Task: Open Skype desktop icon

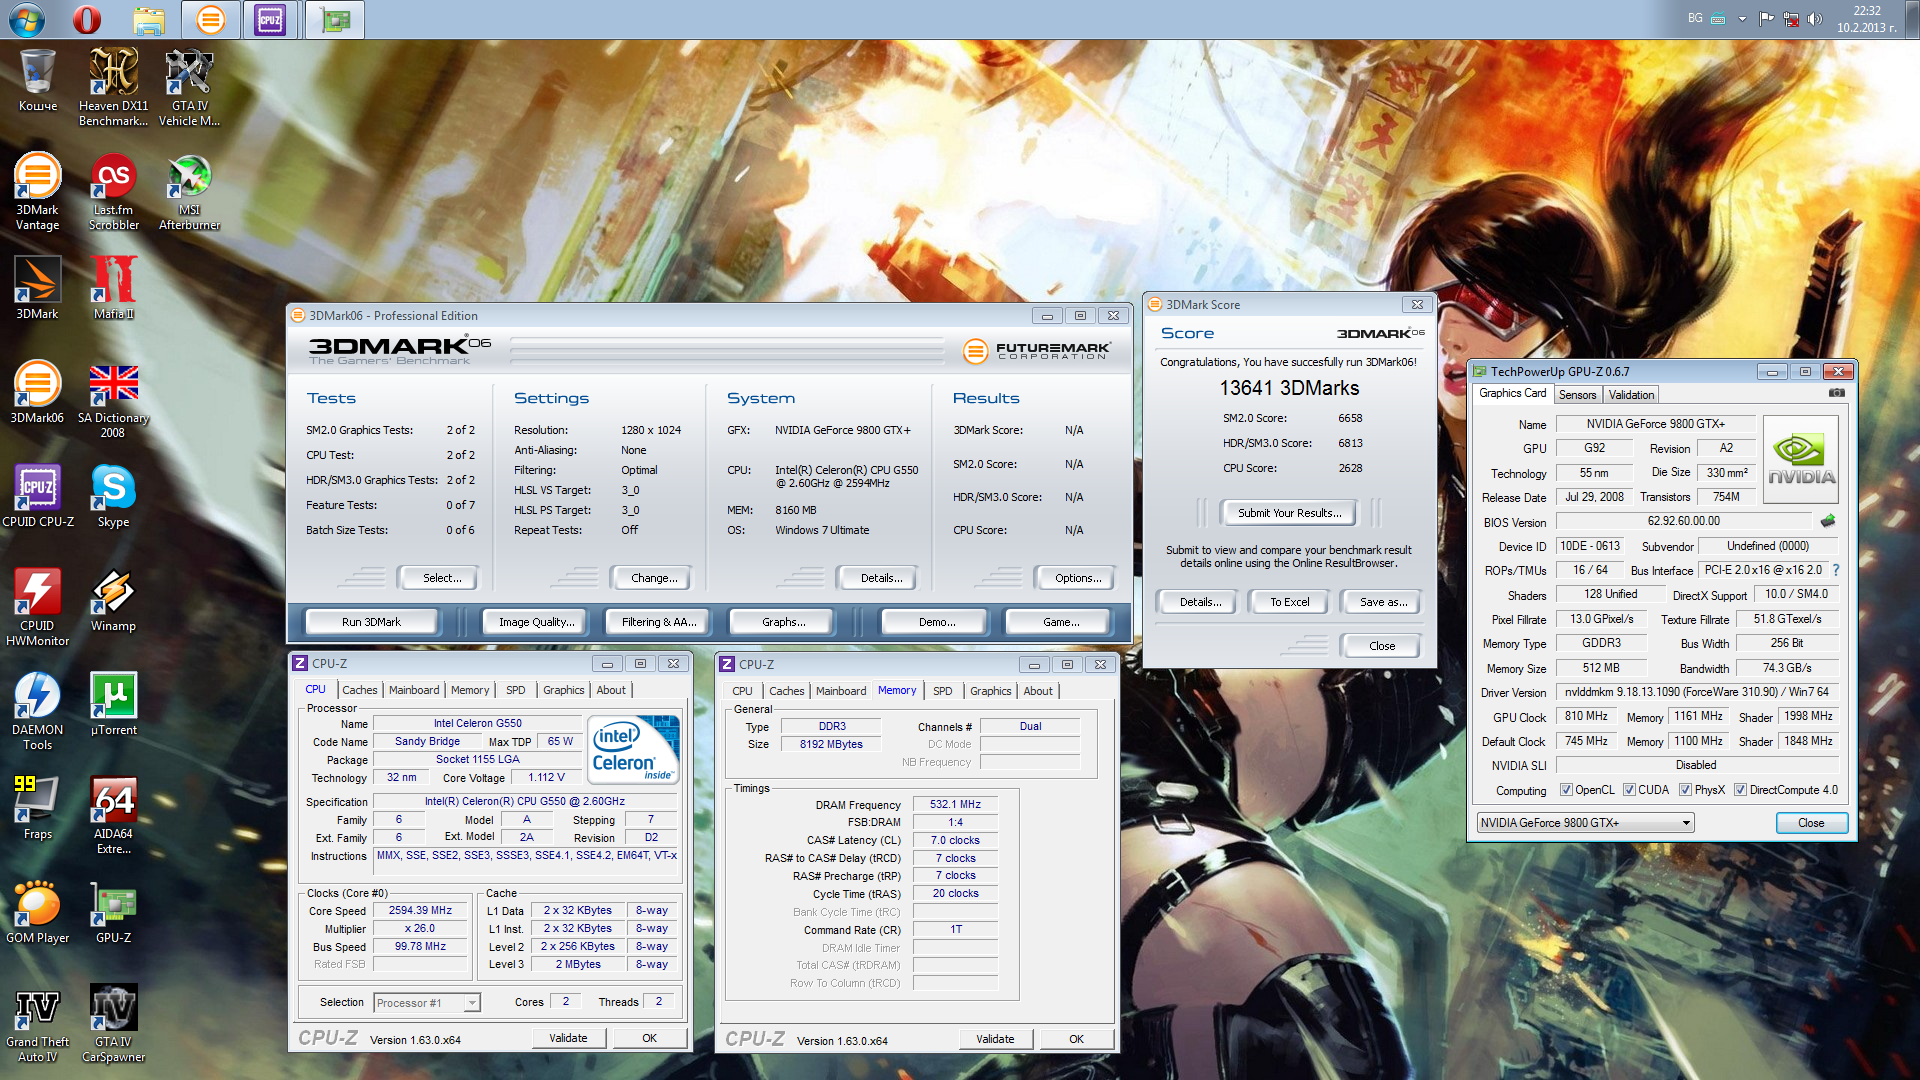Action: click(113, 496)
